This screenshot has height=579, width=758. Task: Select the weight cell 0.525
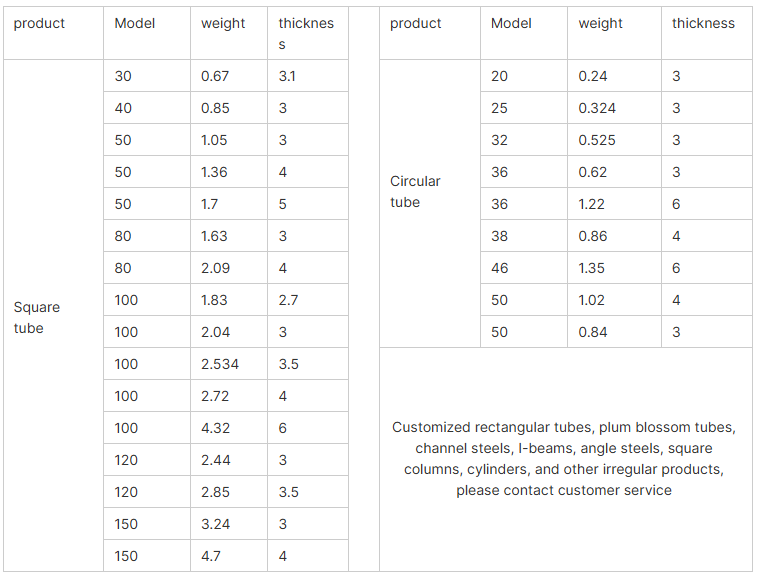click(x=614, y=140)
